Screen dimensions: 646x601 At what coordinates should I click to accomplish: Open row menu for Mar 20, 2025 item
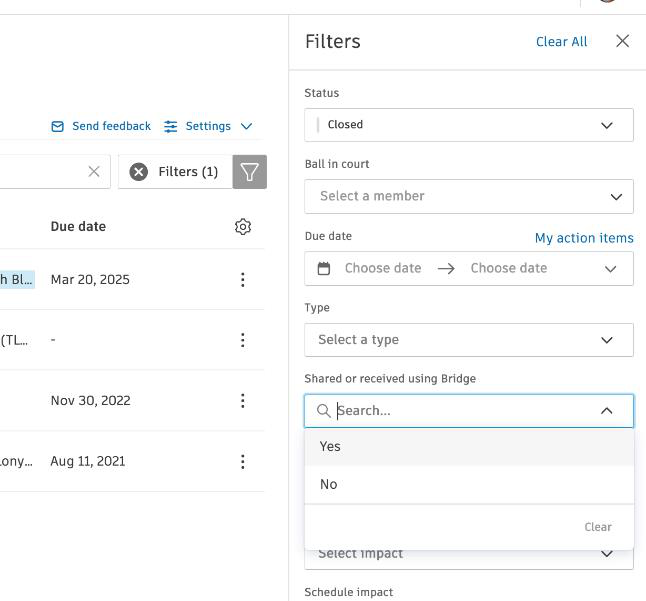(242, 280)
